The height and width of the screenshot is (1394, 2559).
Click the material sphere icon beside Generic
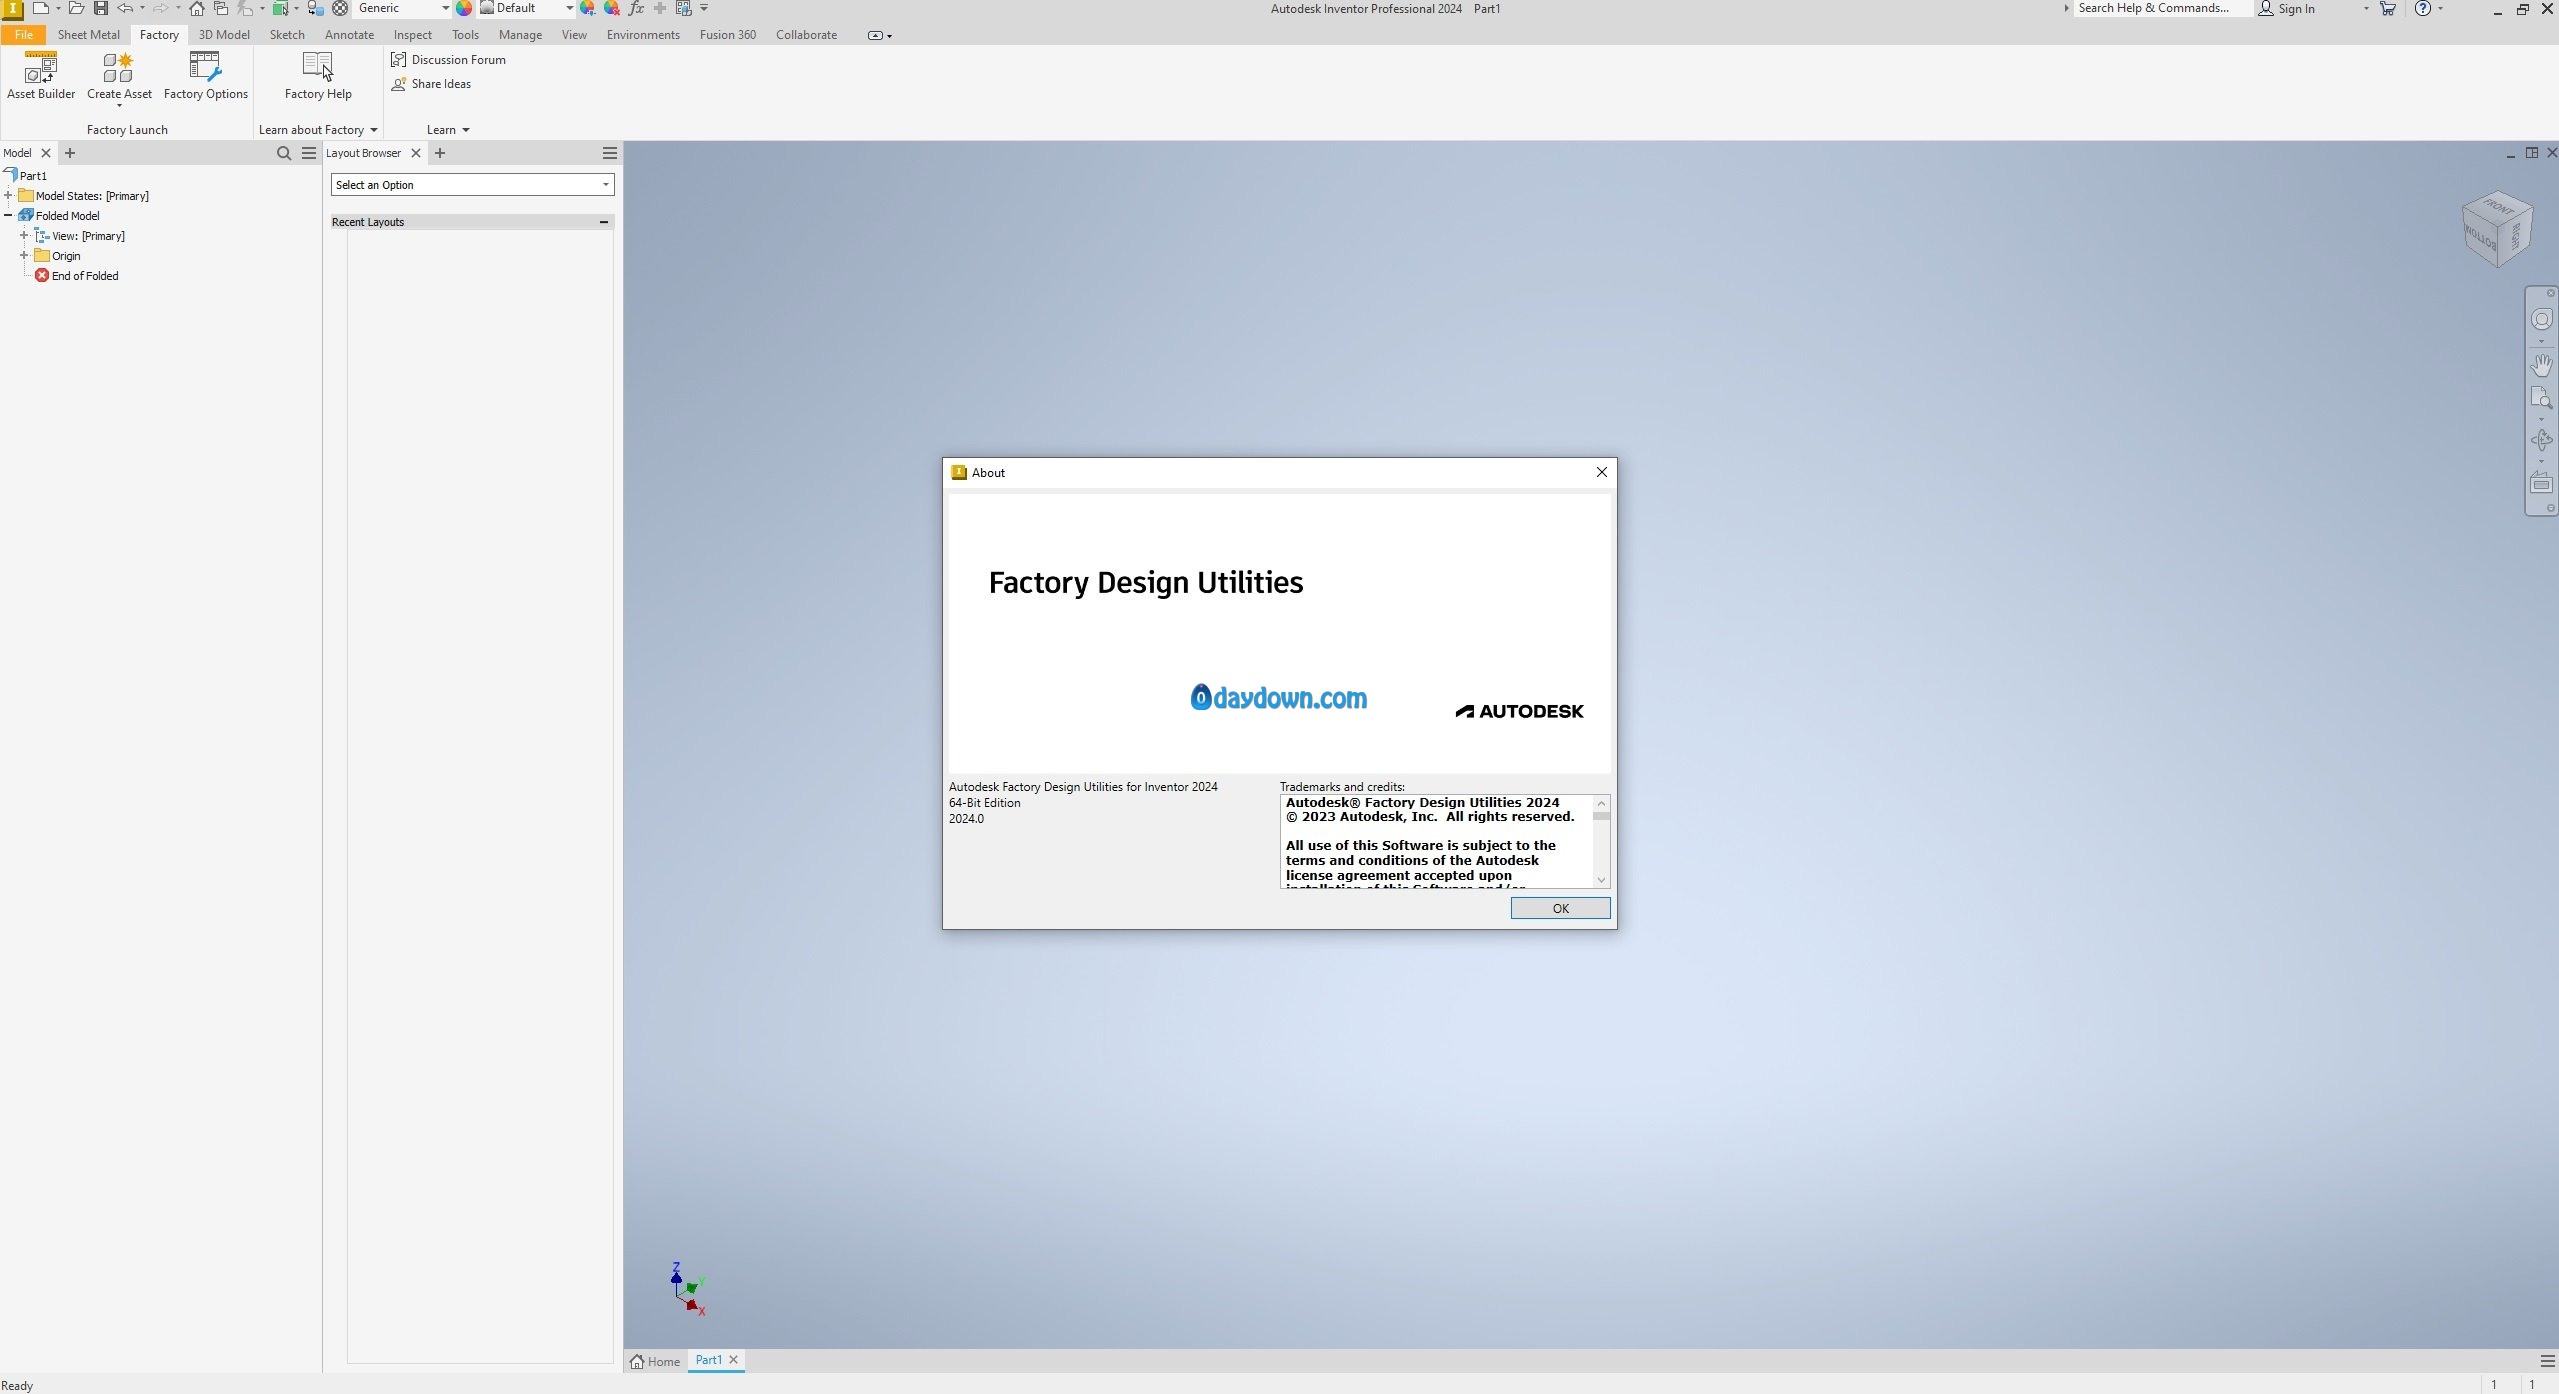click(340, 8)
